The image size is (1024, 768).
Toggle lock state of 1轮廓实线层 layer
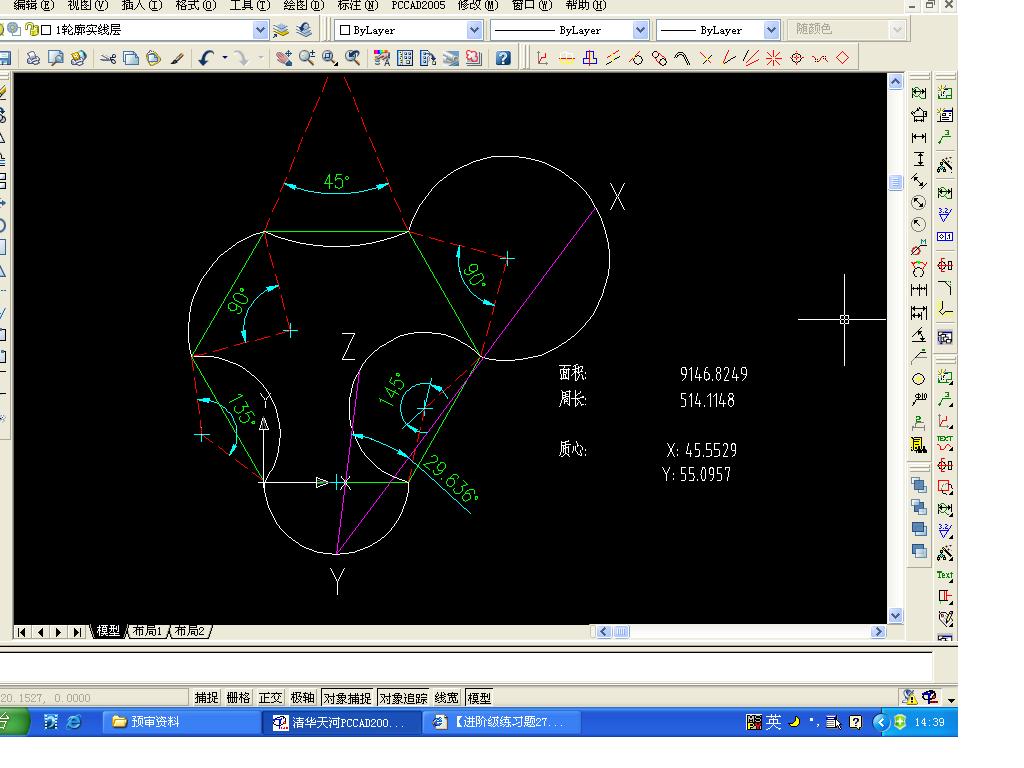(x=31, y=30)
